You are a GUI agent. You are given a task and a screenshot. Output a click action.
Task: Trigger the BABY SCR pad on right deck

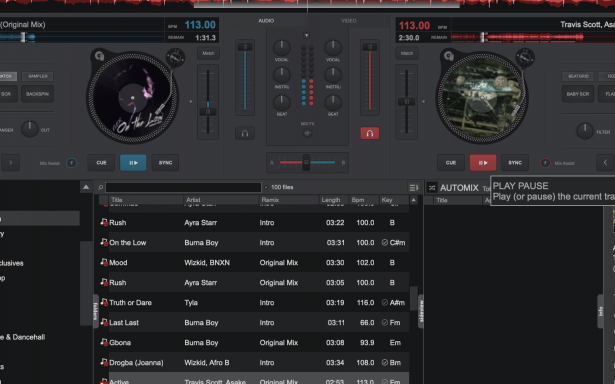578,94
